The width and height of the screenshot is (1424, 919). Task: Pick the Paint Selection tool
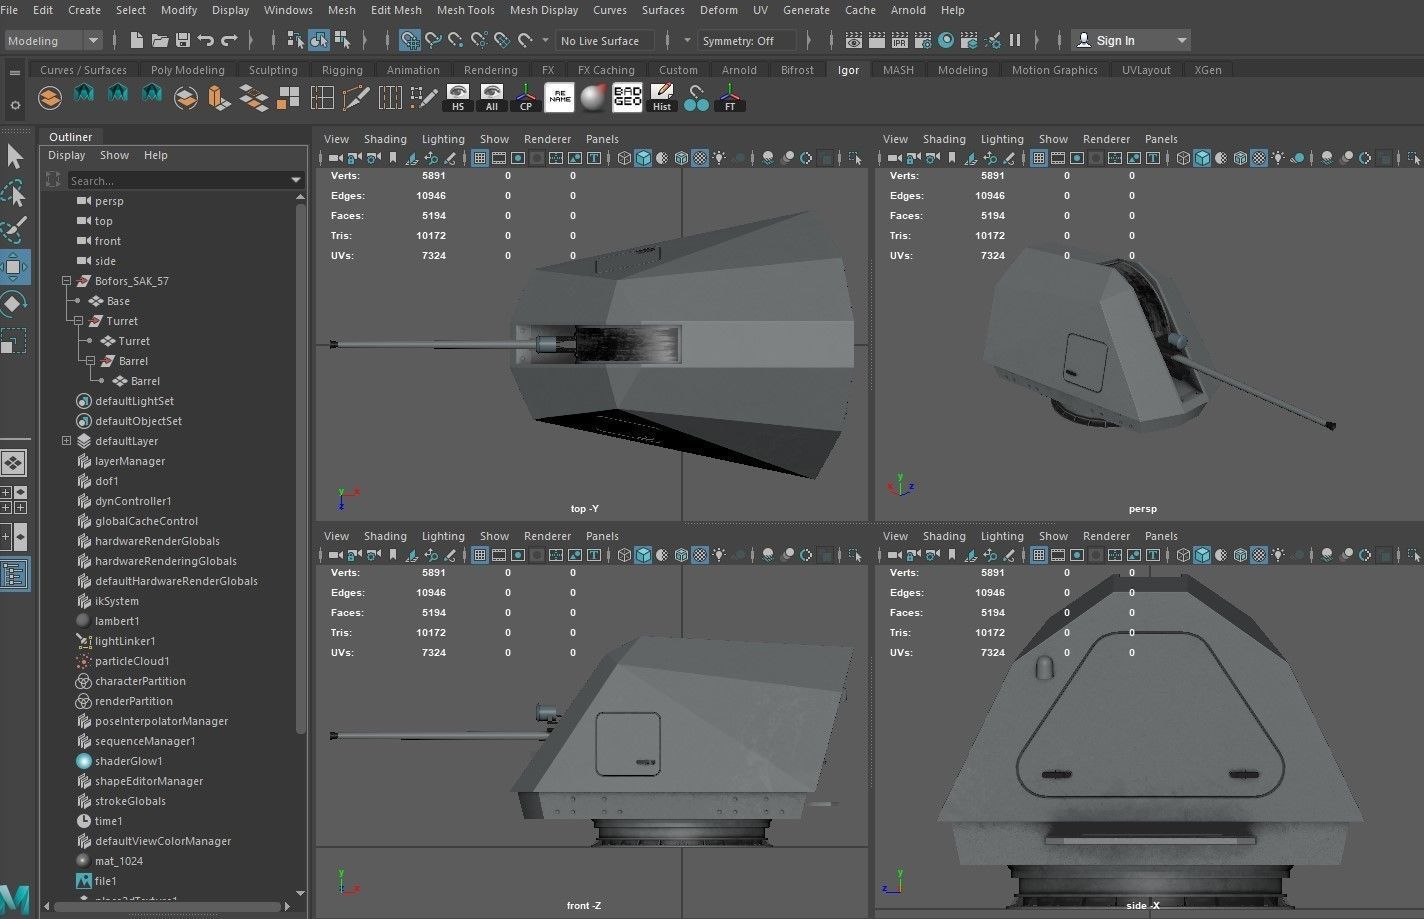(15, 230)
